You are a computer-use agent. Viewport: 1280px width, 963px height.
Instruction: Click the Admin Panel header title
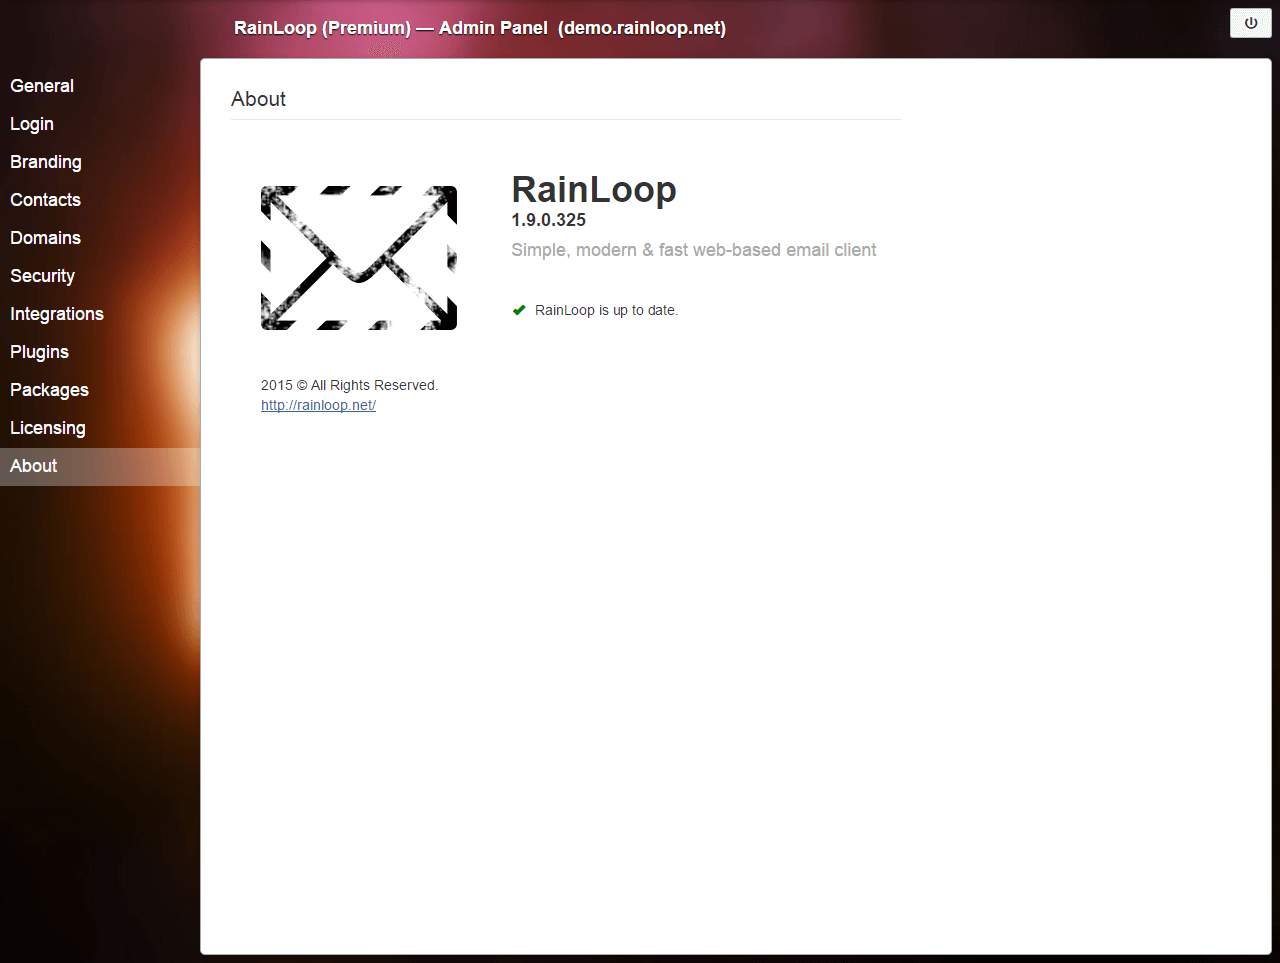pos(480,28)
